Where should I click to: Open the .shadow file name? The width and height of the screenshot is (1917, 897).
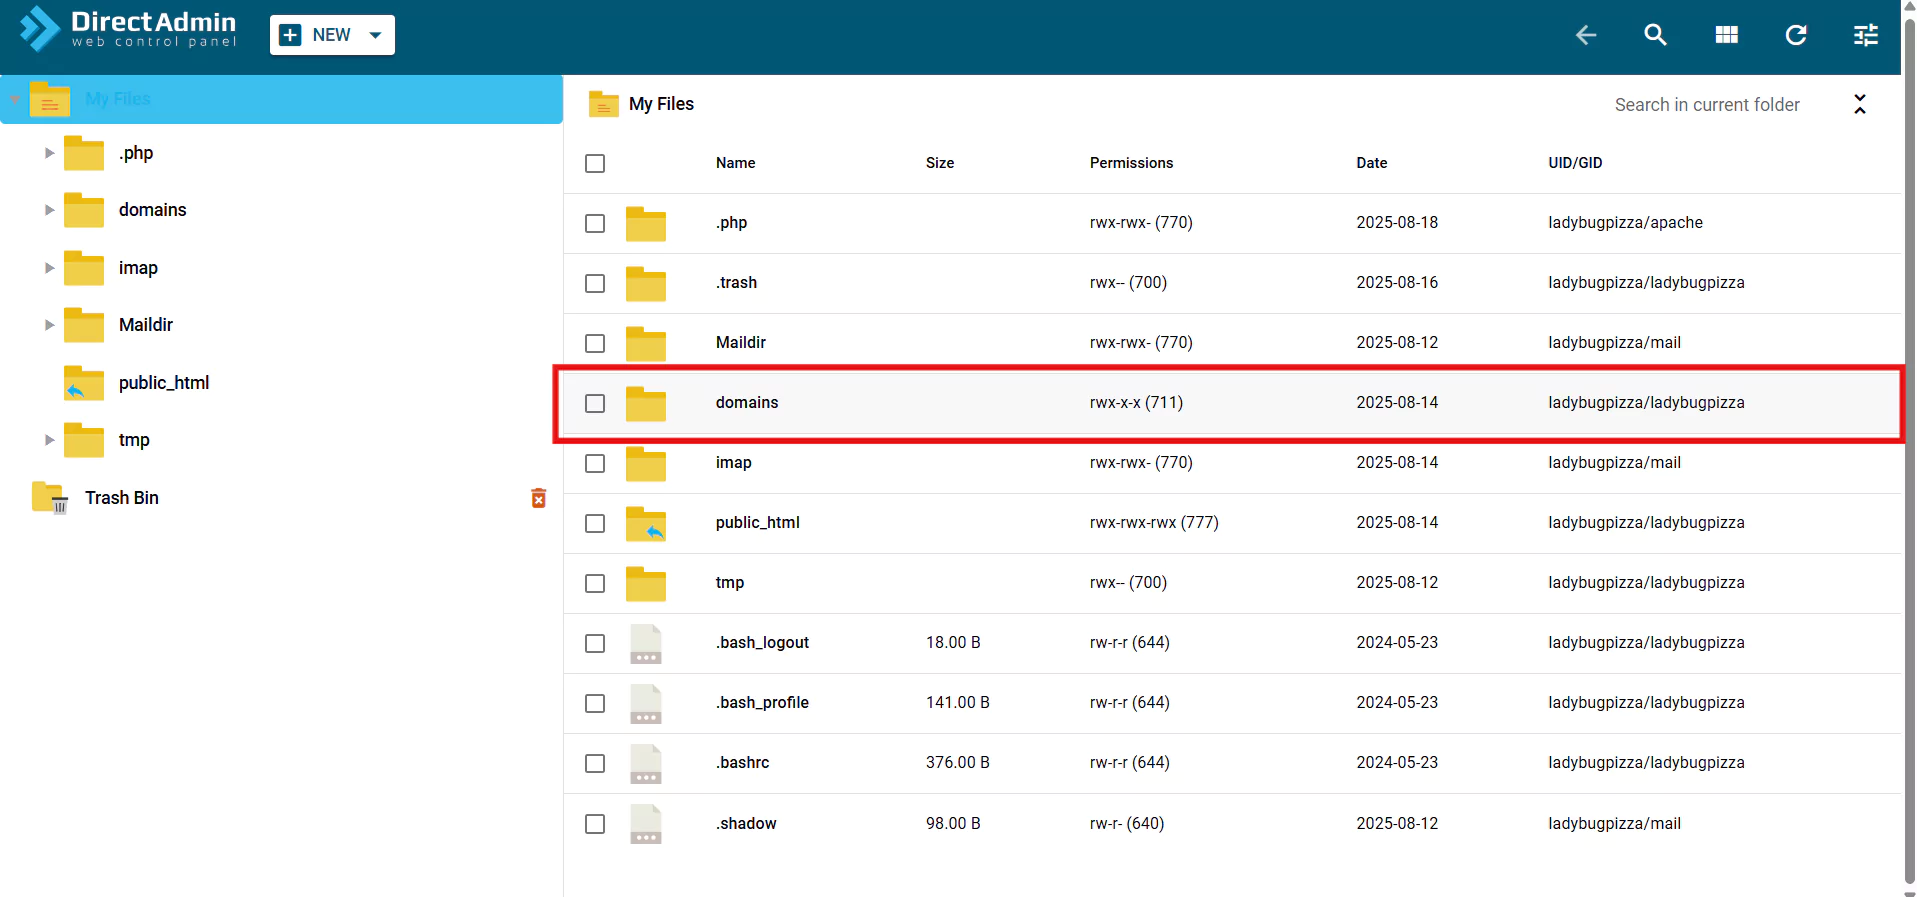click(x=746, y=824)
